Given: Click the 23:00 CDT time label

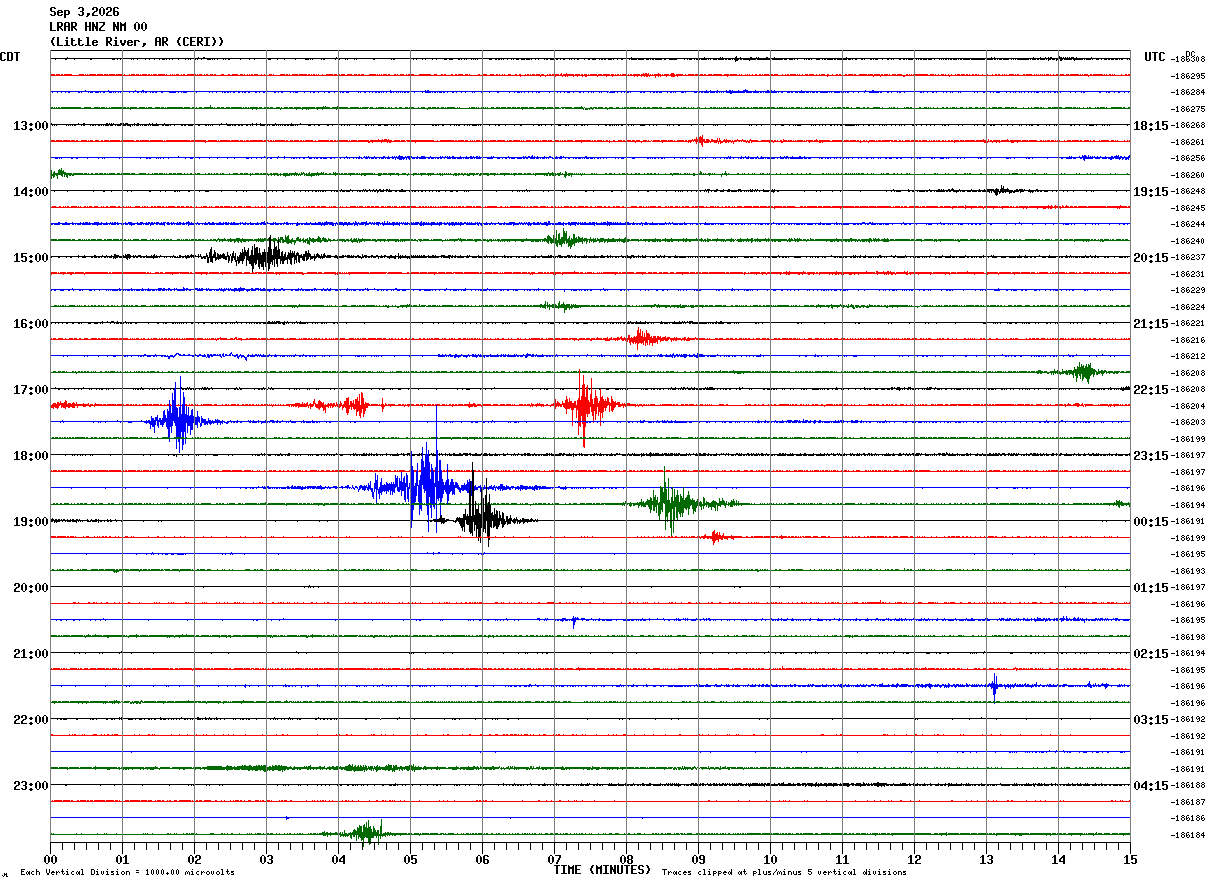Looking at the screenshot, I should click(x=31, y=786).
